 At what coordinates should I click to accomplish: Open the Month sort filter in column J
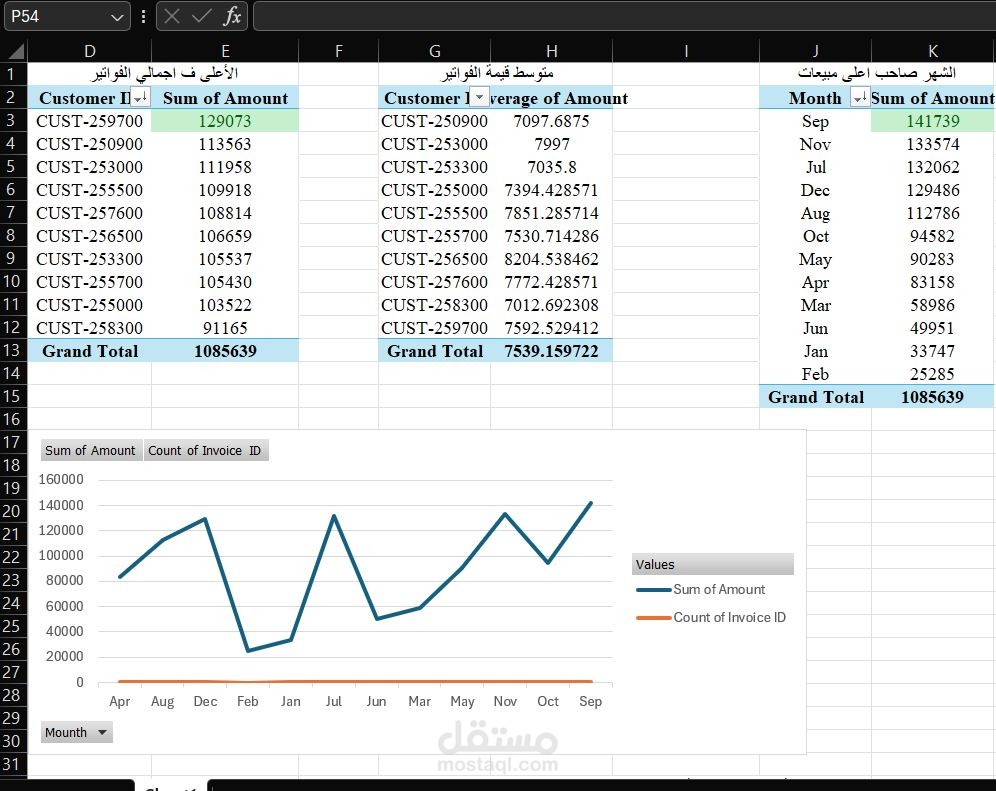pyautogui.click(x=860, y=97)
